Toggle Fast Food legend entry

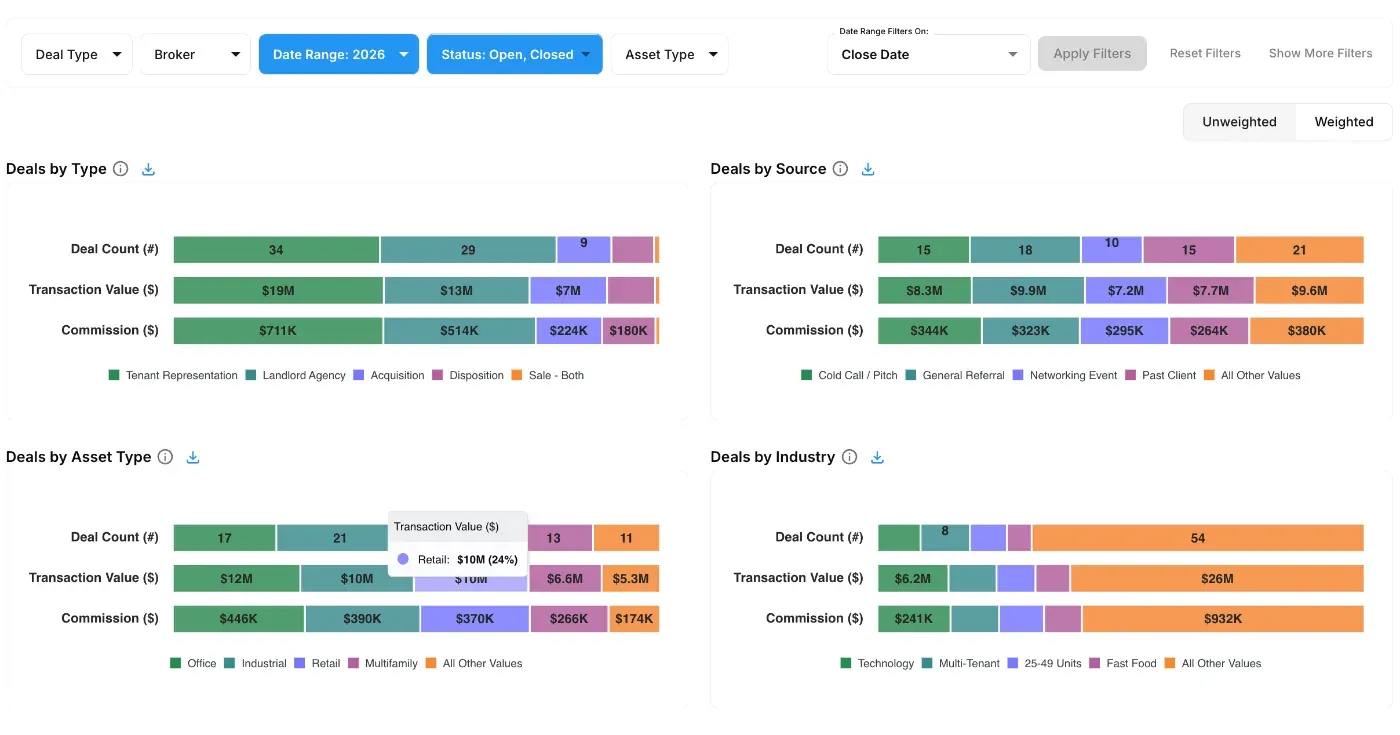coord(1122,664)
